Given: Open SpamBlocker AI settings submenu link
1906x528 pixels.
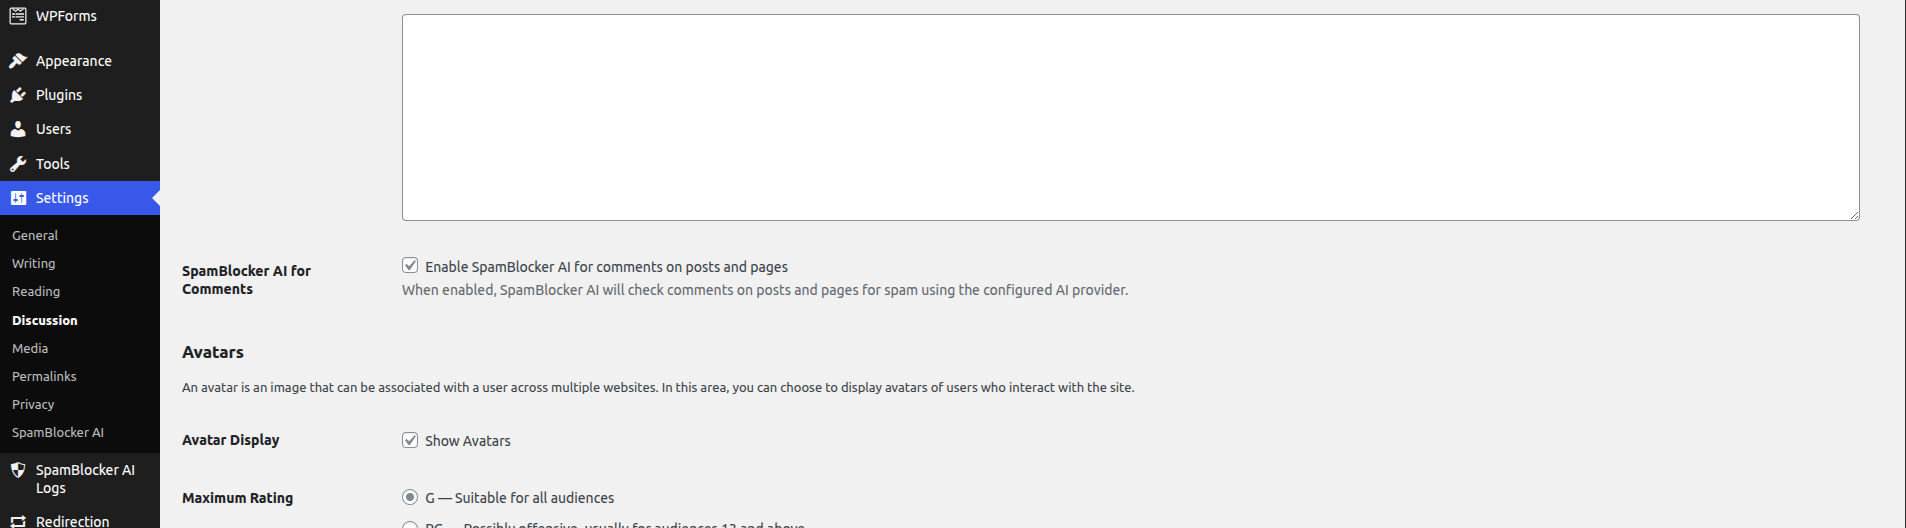Looking at the screenshot, I should coord(58,432).
